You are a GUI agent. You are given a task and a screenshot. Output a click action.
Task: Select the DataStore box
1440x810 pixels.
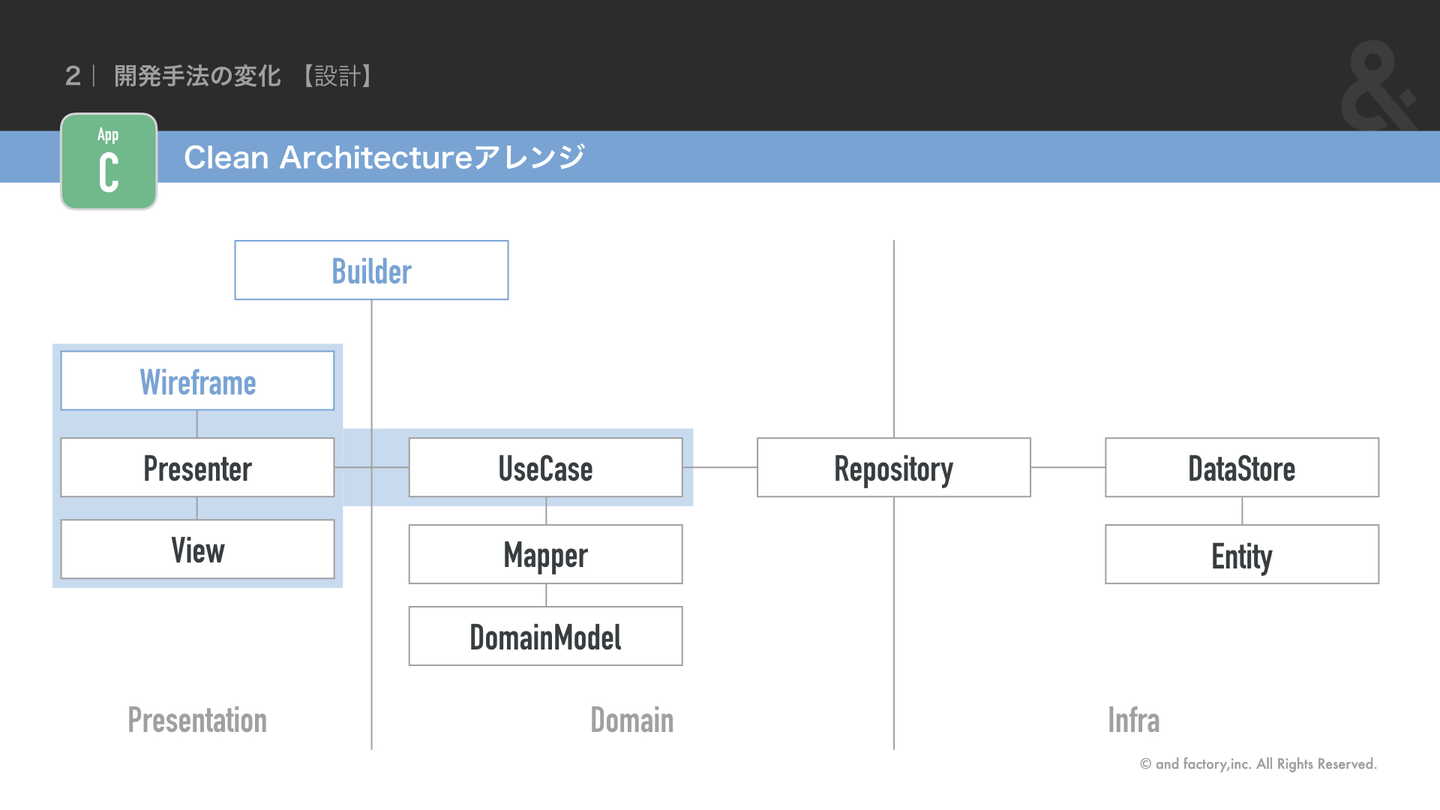tap(1241, 467)
